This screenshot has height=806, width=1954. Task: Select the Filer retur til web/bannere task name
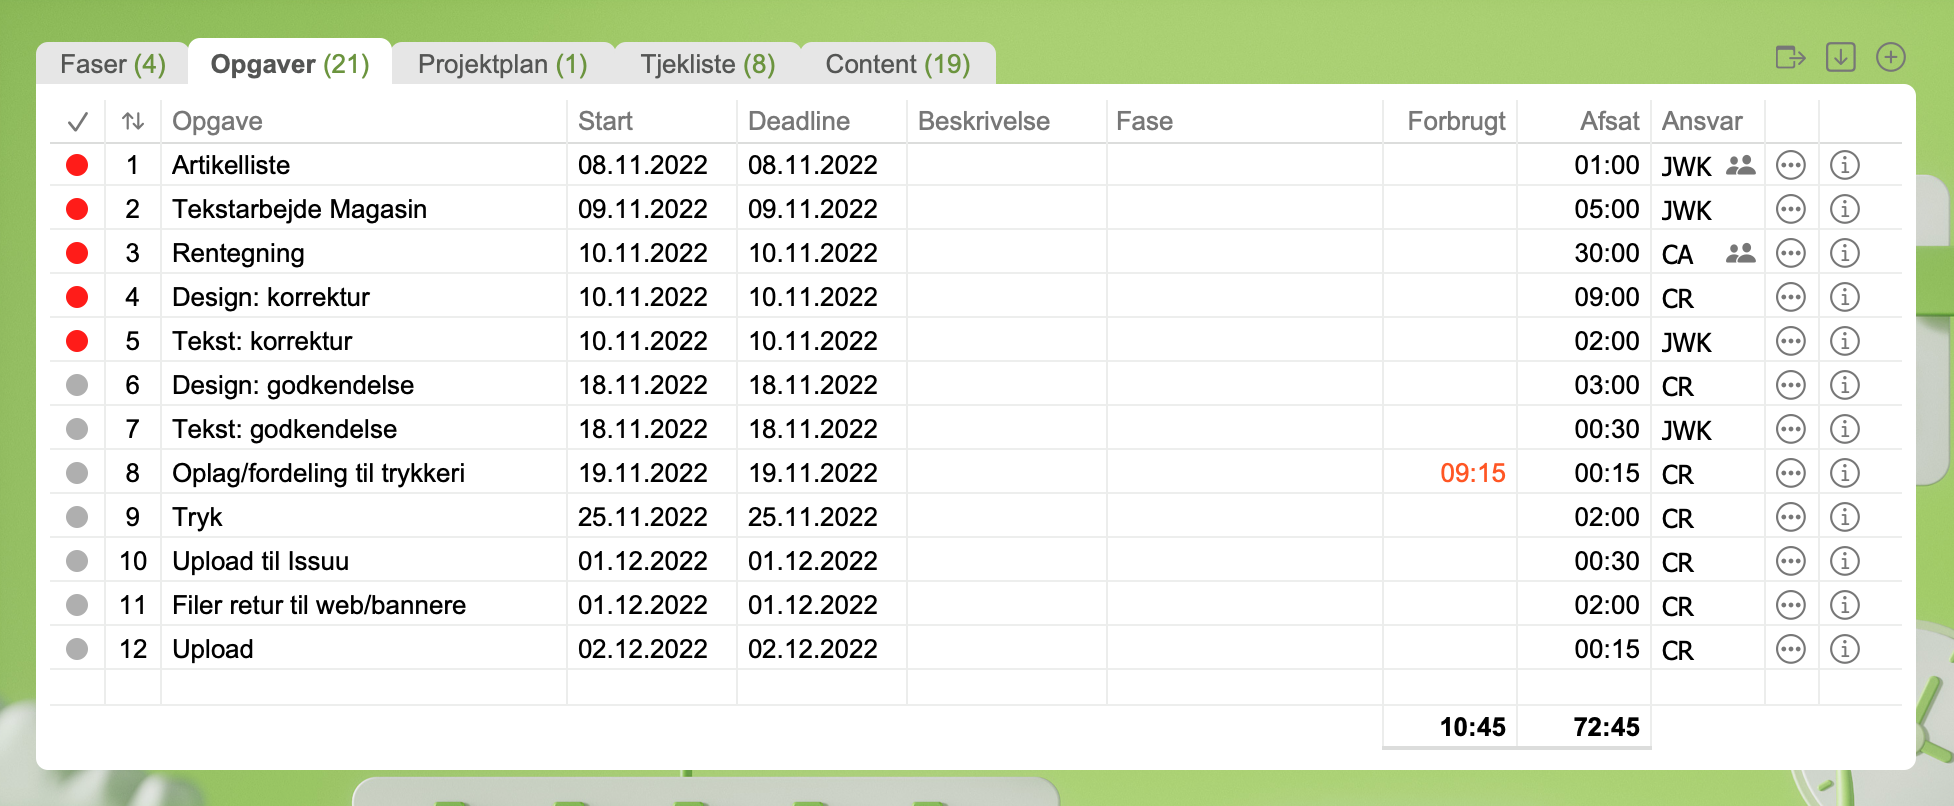coord(319,605)
